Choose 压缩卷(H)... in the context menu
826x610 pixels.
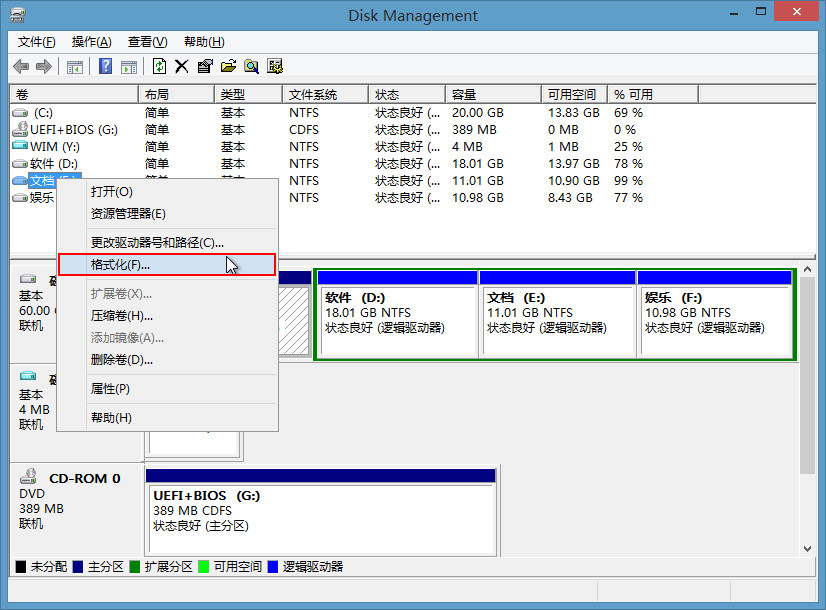[121, 316]
